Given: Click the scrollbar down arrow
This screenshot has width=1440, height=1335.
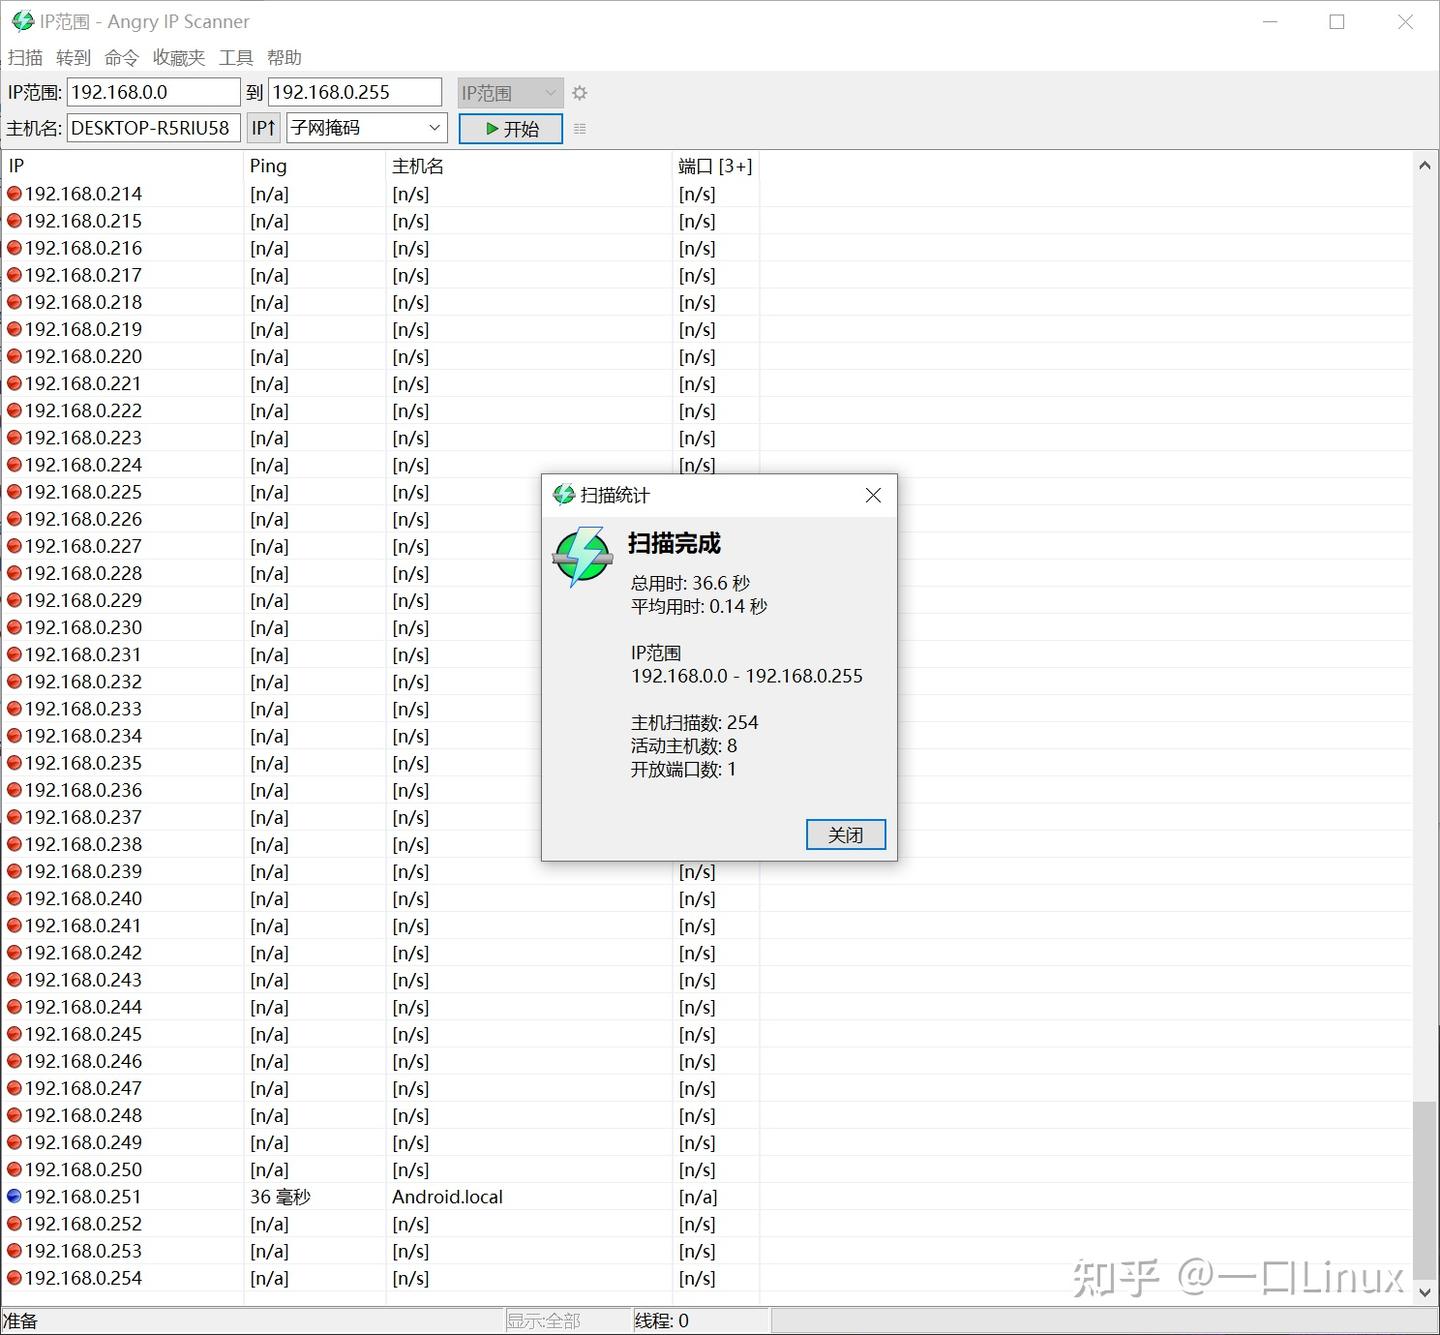Looking at the screenshot, I should click(x=1425, y=1292).
